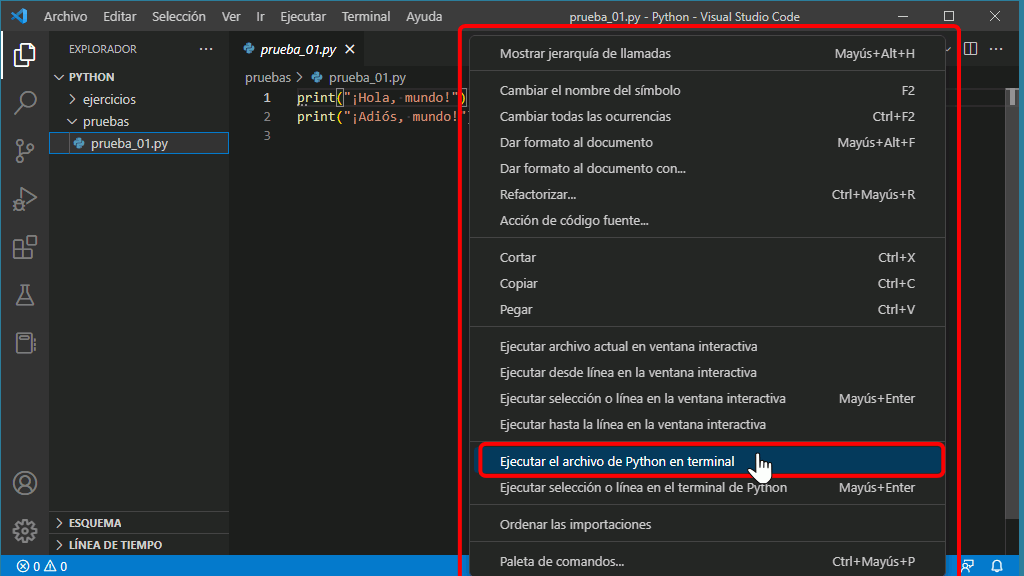Choose Dar formato al documento con...
Viewport: 1024px width, 576px height.
coord(707,168)
